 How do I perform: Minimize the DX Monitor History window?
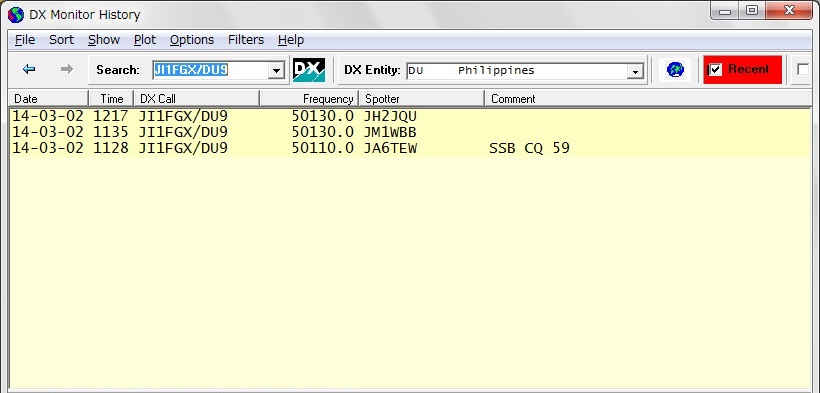pyautogui.click(x=725, y=10)
